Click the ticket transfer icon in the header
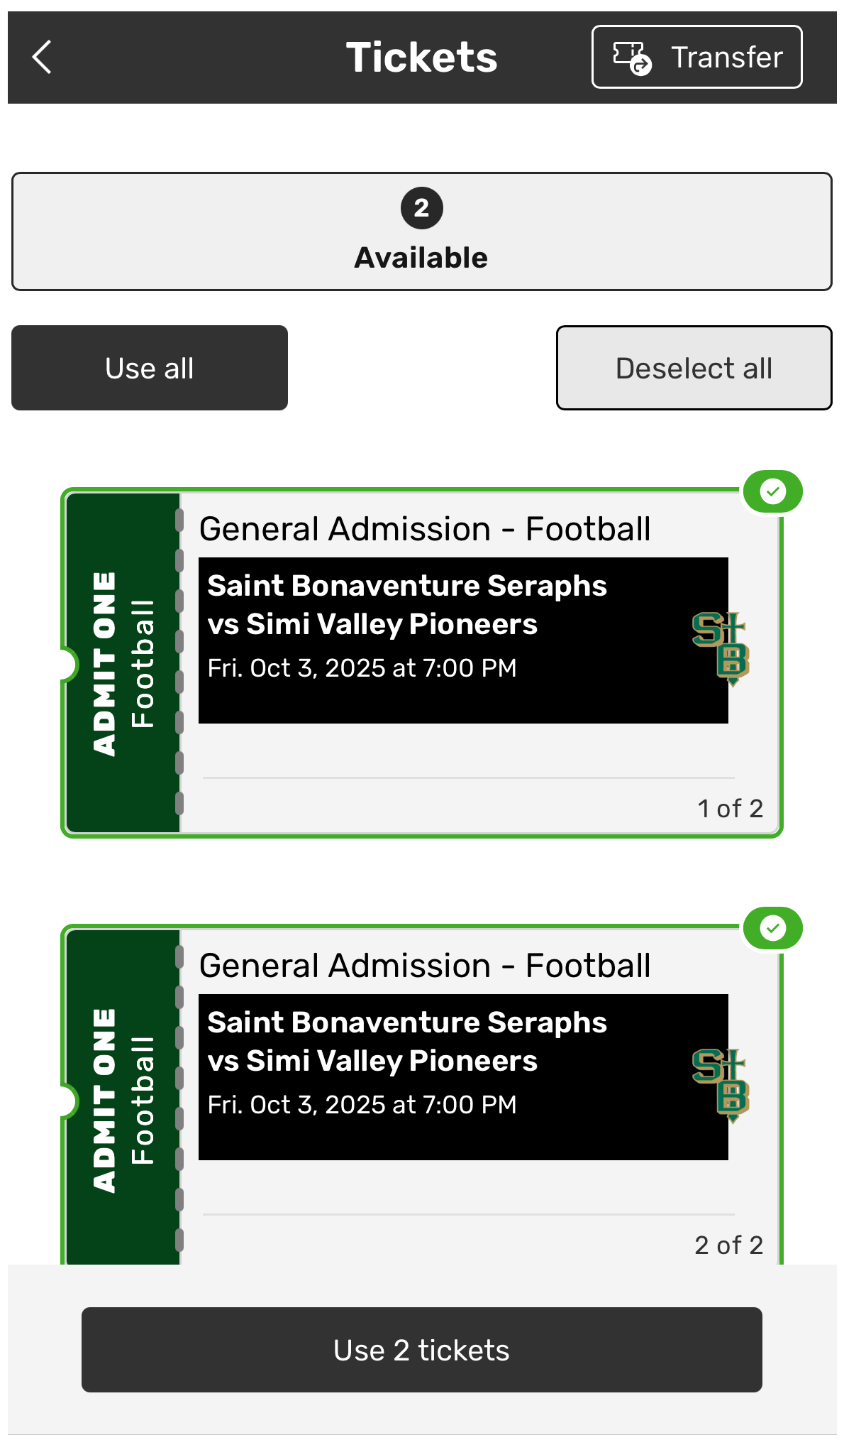 click(x=632, y=58)
